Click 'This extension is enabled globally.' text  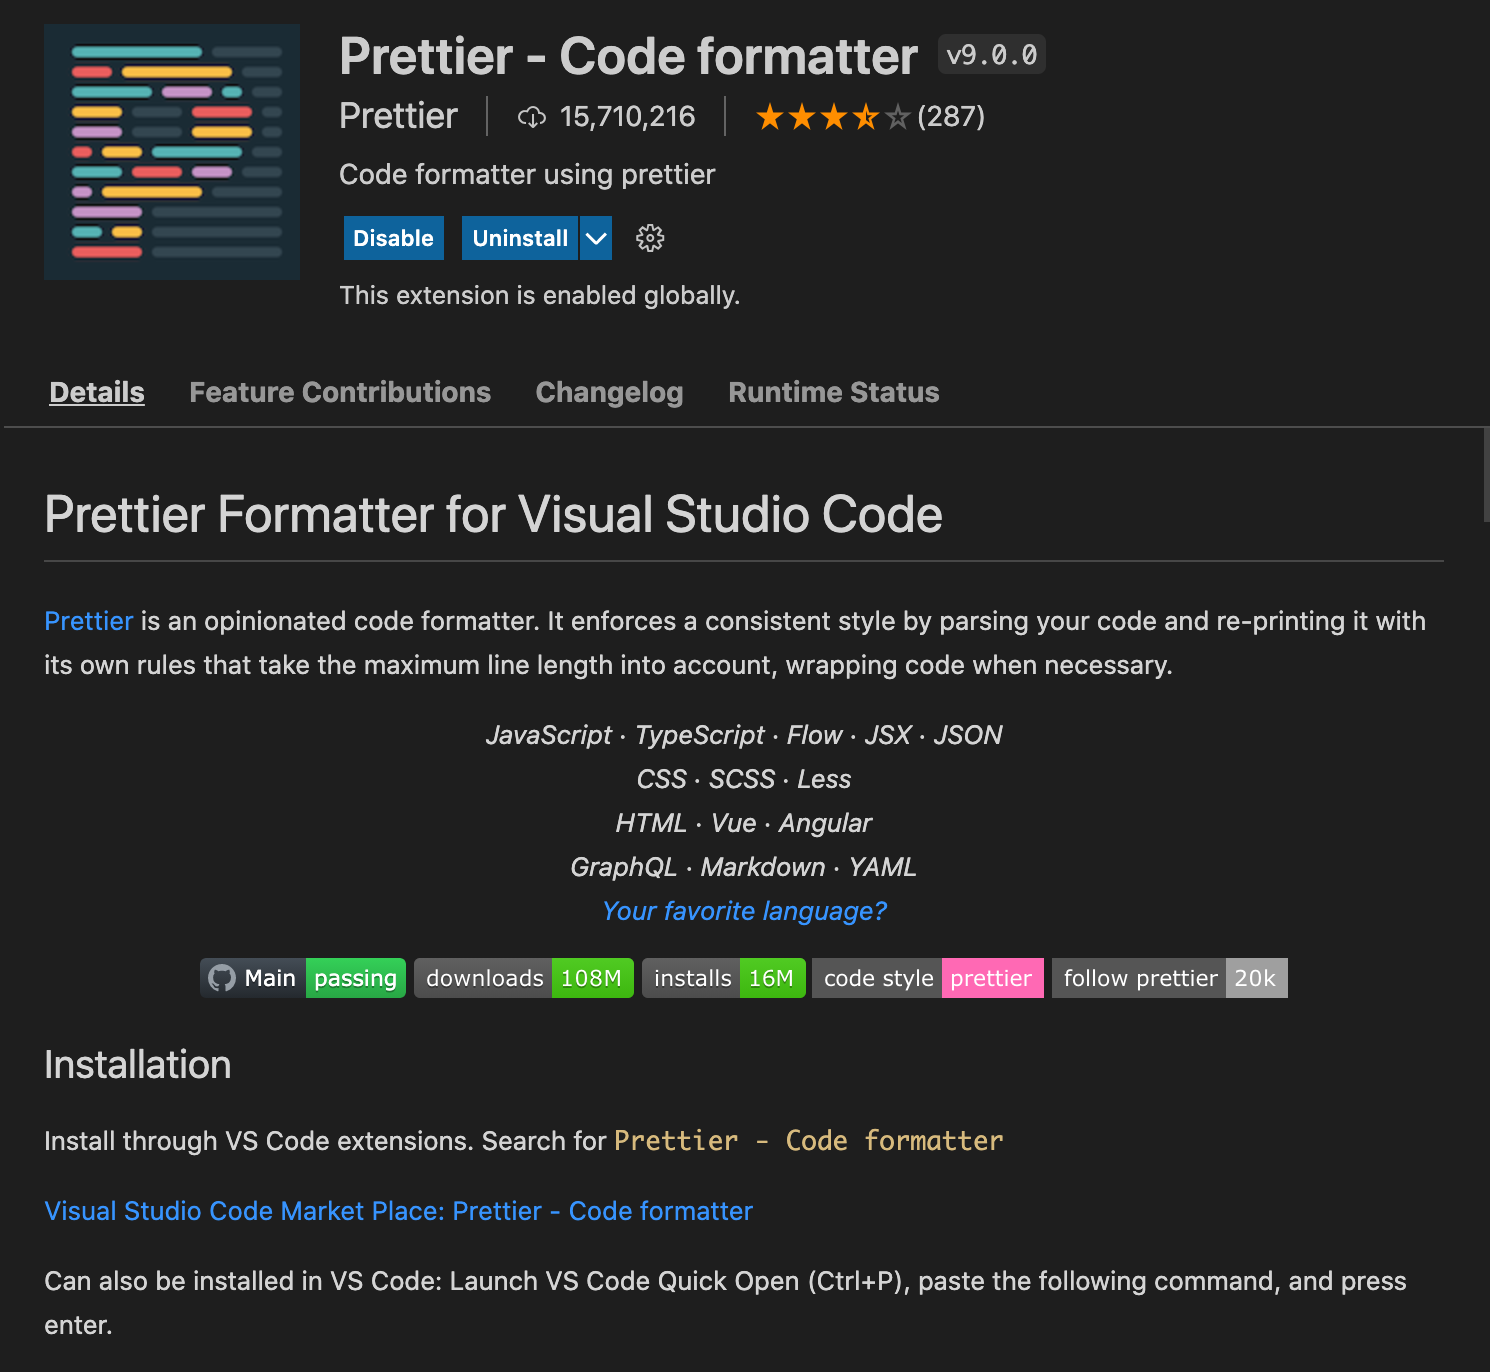tap(540, 296)
